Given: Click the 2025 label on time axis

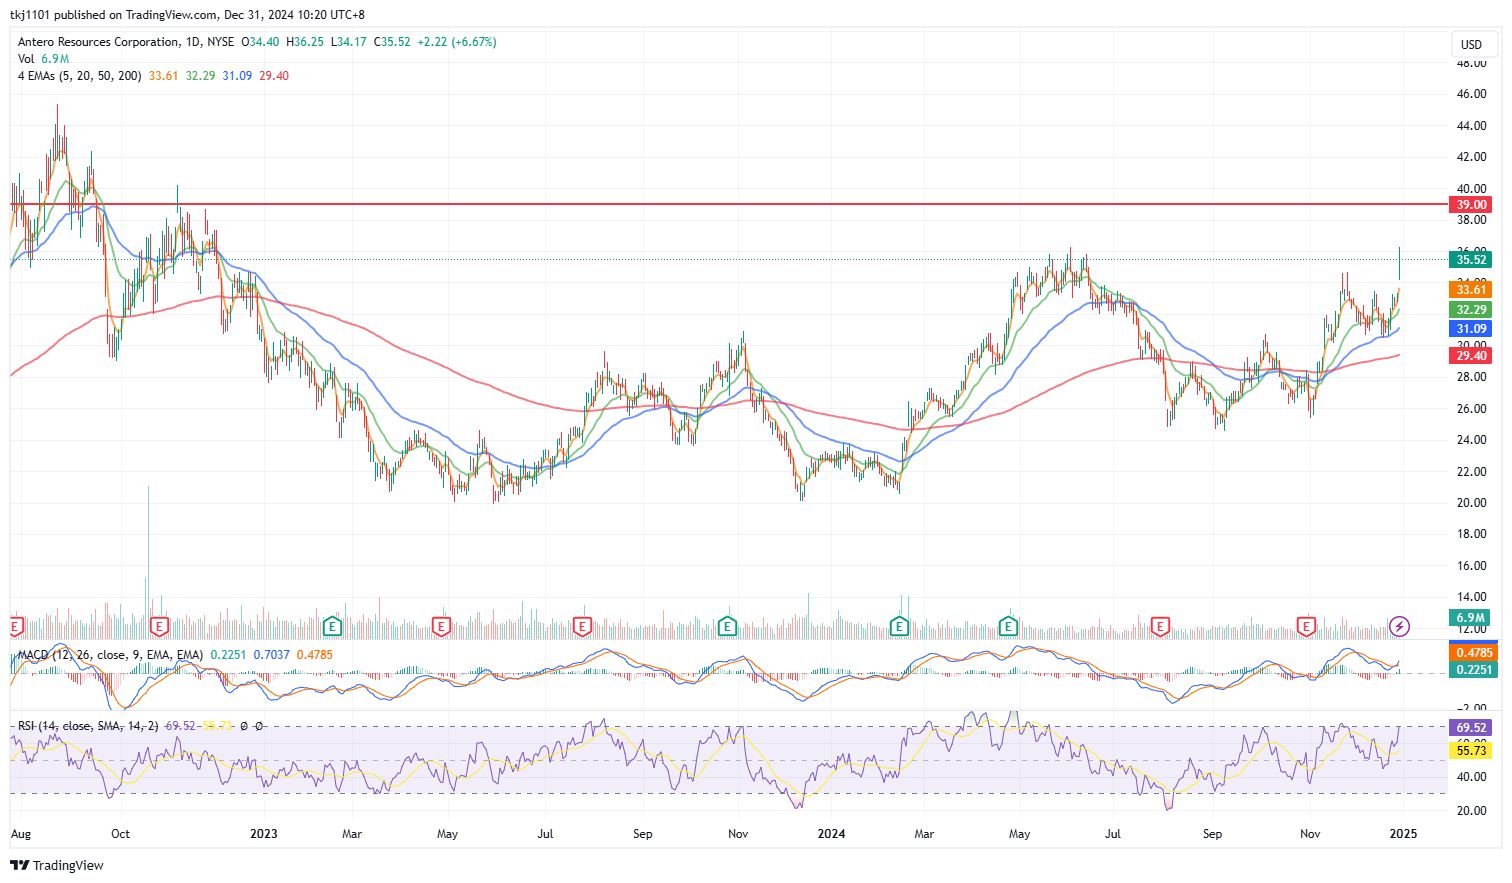Looking at the screenshot, I should pyautogui.click(x=1403, y=834).
